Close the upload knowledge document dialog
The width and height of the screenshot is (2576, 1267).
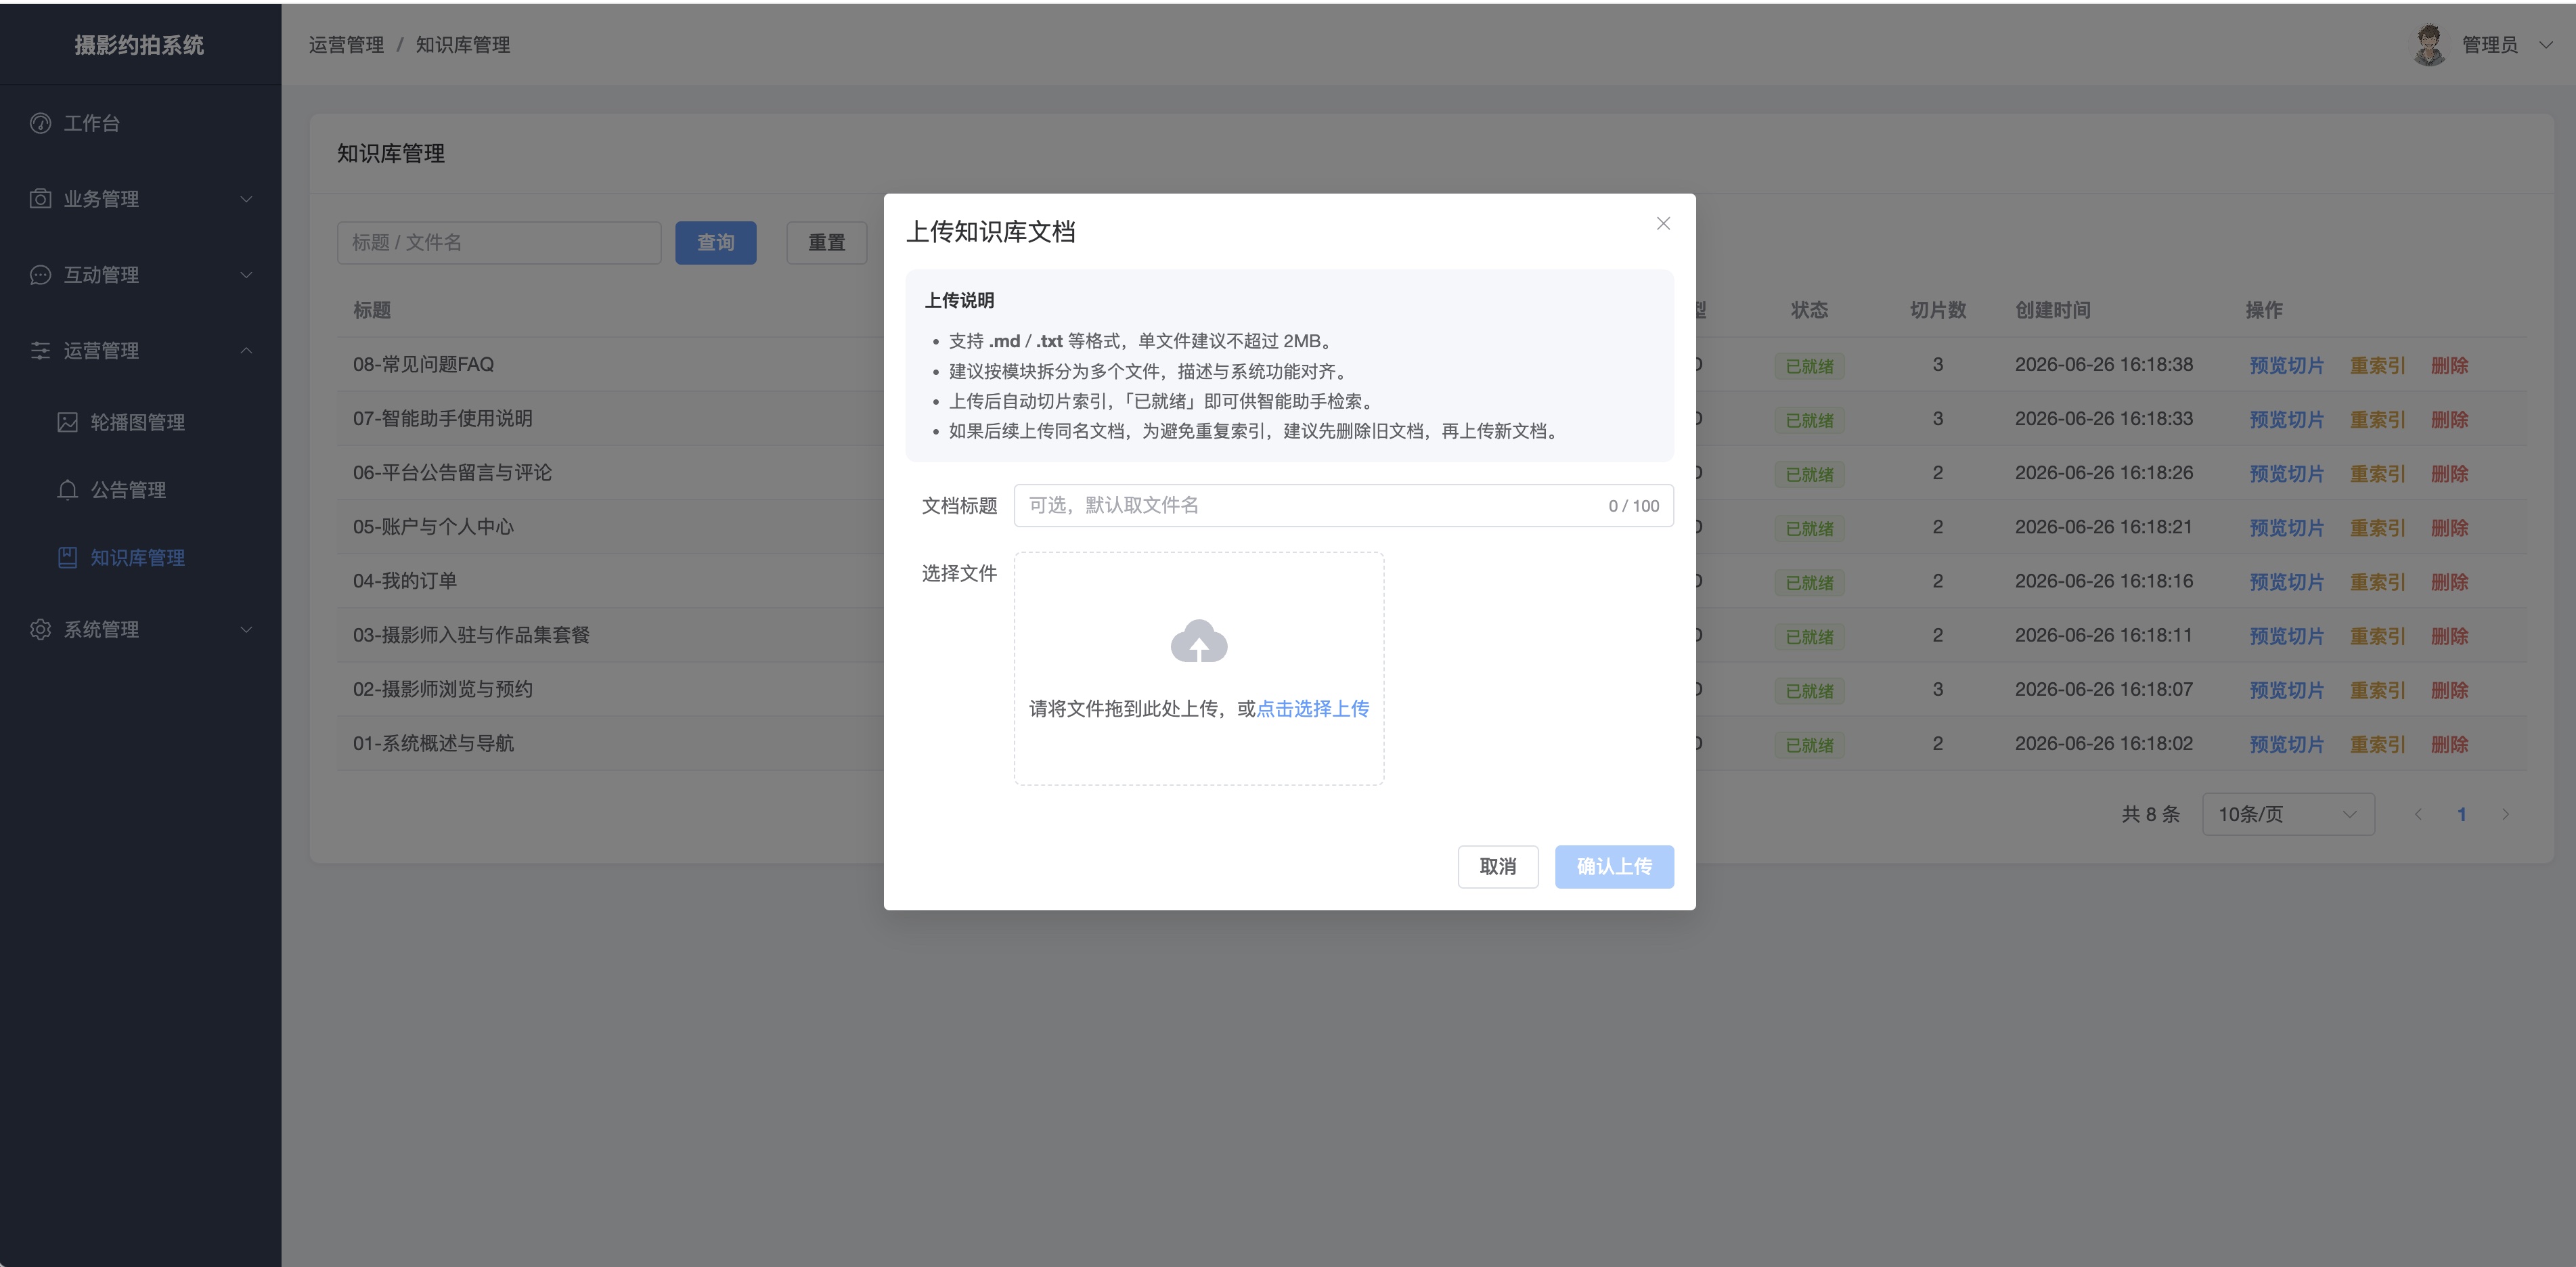click(x=1663, y=224)
